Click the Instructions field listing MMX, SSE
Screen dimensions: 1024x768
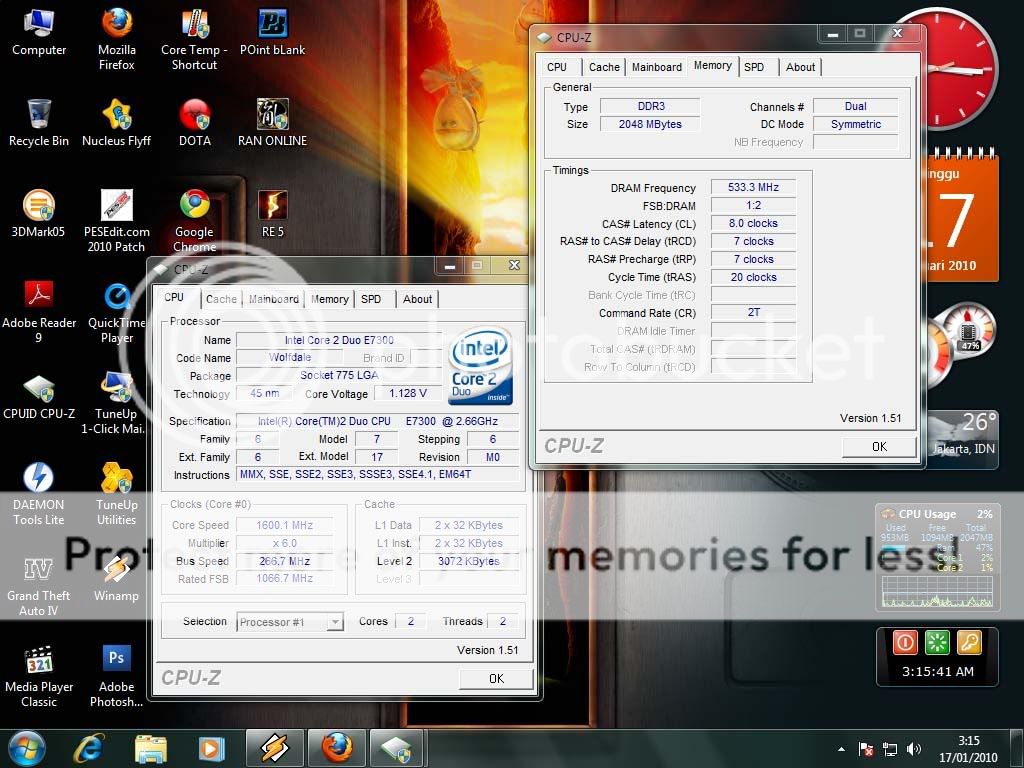(377, 475)
